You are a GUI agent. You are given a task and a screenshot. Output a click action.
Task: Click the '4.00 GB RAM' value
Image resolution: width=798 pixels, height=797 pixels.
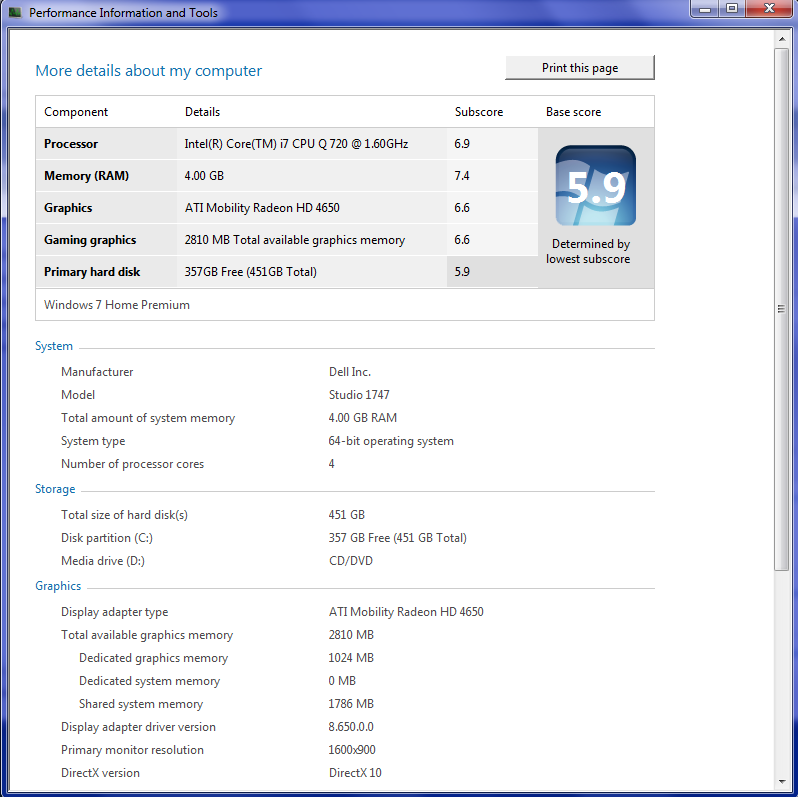click(363, 418)
